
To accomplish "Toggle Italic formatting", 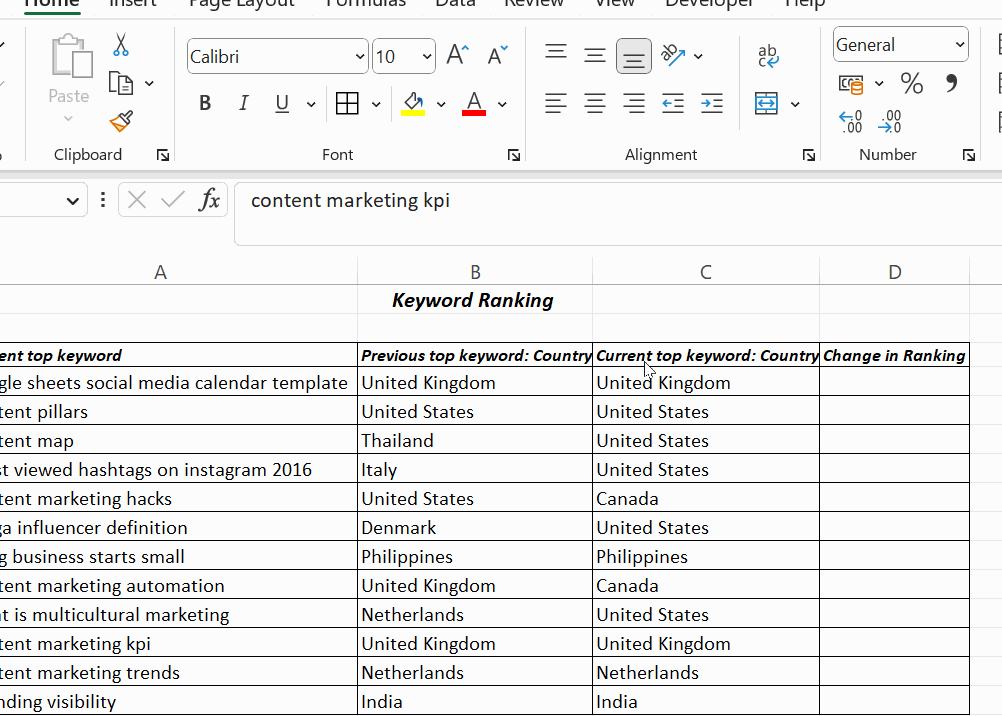I will tap(243, 103).
